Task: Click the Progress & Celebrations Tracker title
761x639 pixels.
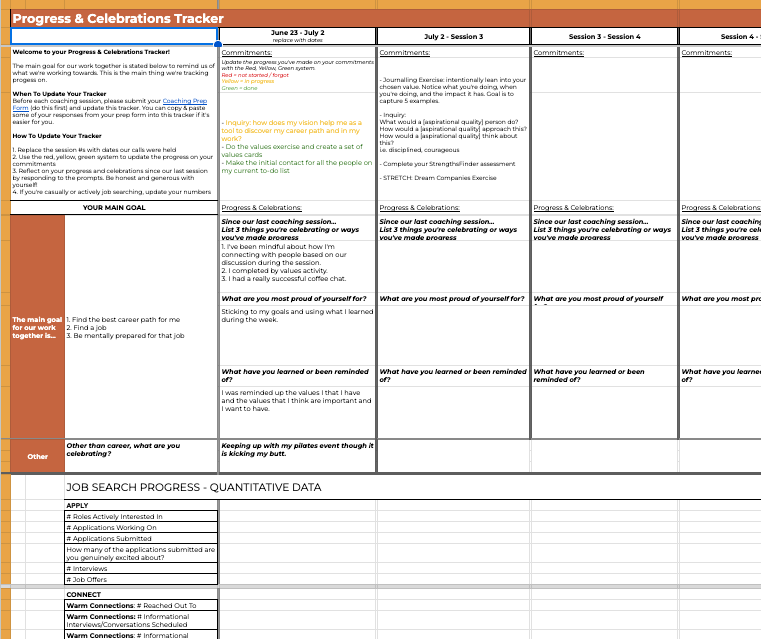Action: point(118,18)
